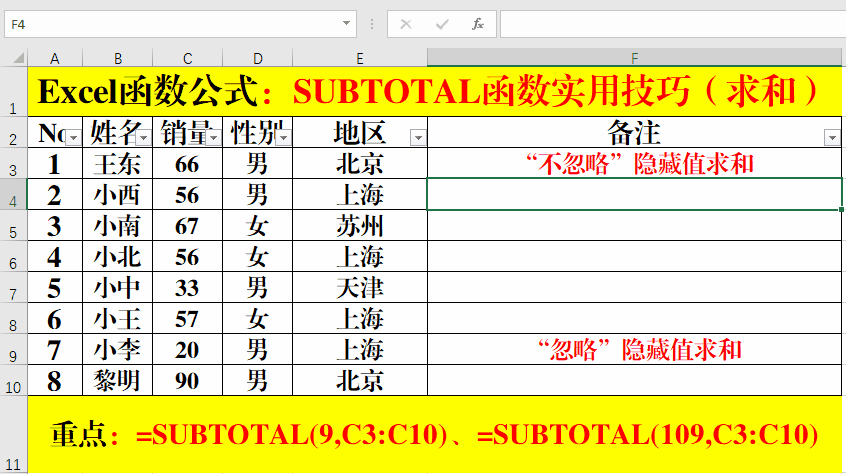Select sales cell with value 66
The width and height of the screenshot is (846, 474).
click(x=187, y=163)
